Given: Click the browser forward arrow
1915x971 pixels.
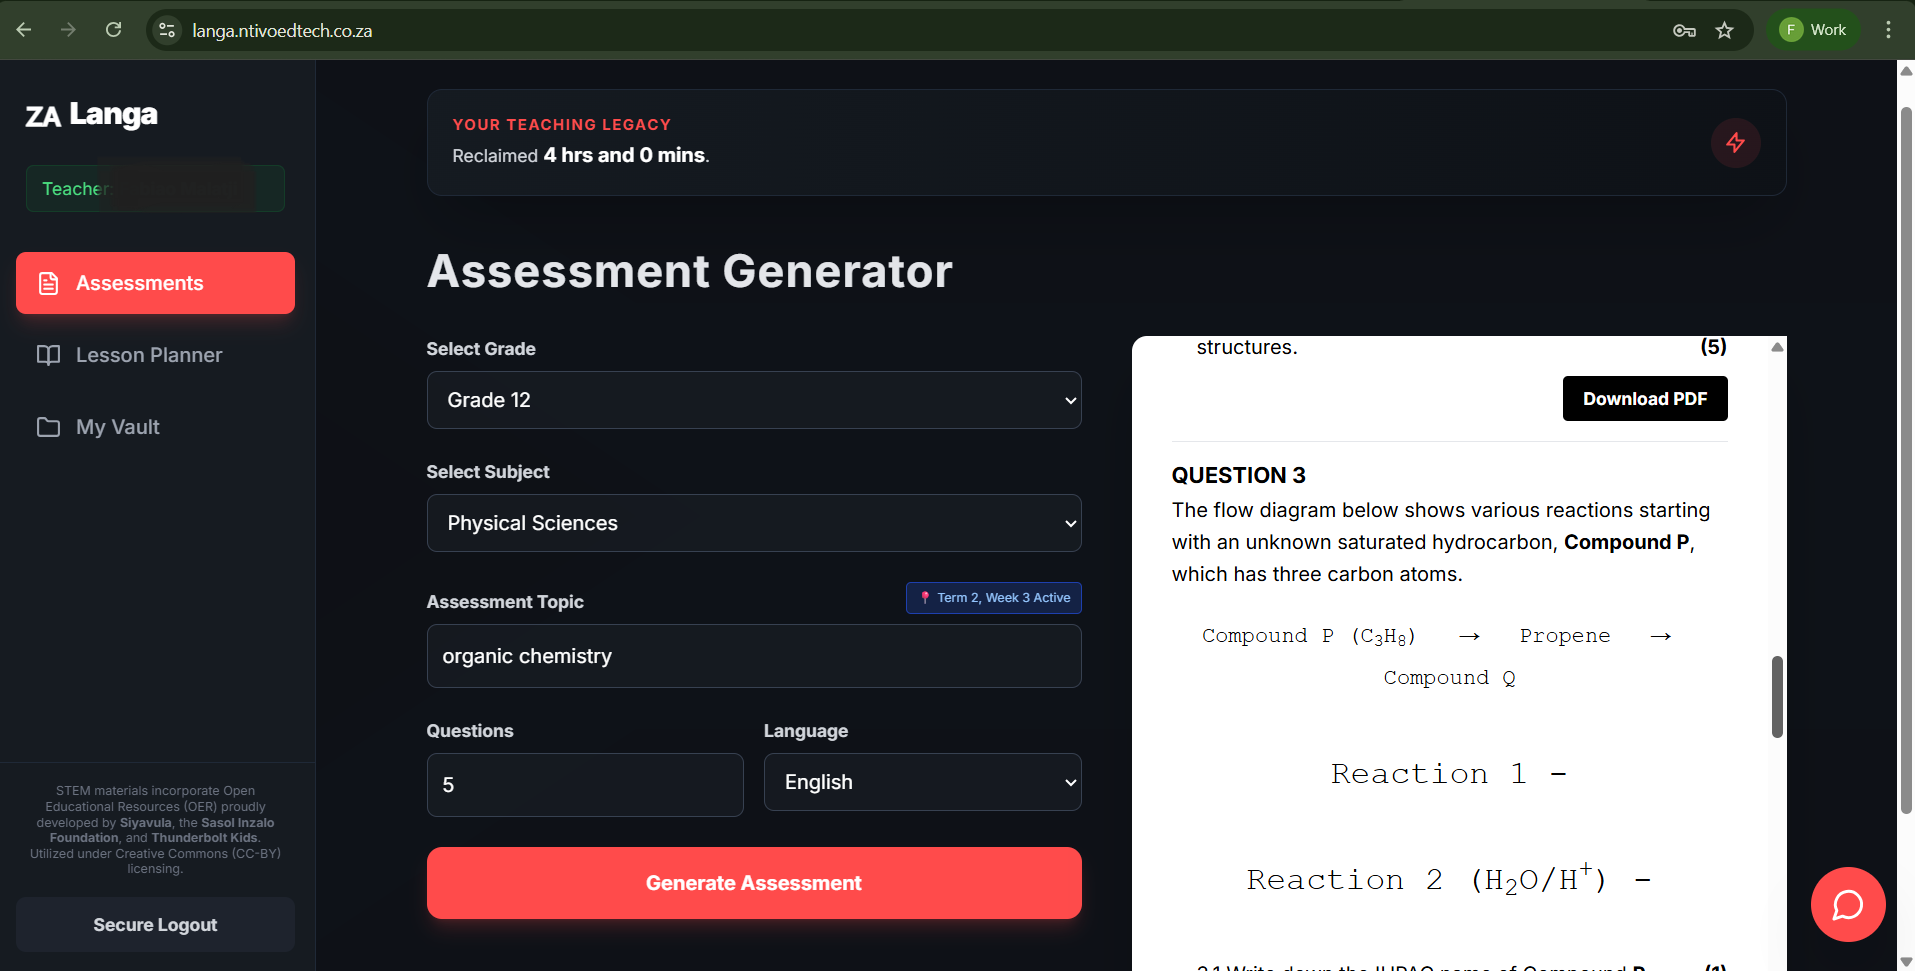Looking at the screenshot, I should point(68,30).
